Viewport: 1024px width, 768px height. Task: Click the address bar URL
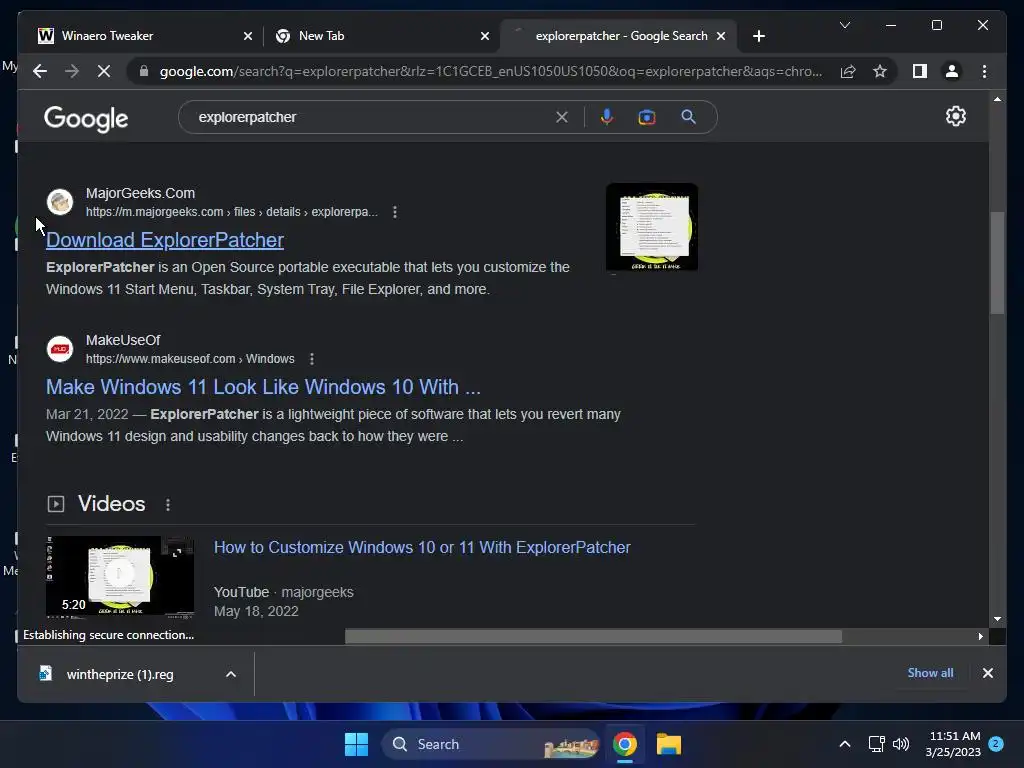coord(490,71)
